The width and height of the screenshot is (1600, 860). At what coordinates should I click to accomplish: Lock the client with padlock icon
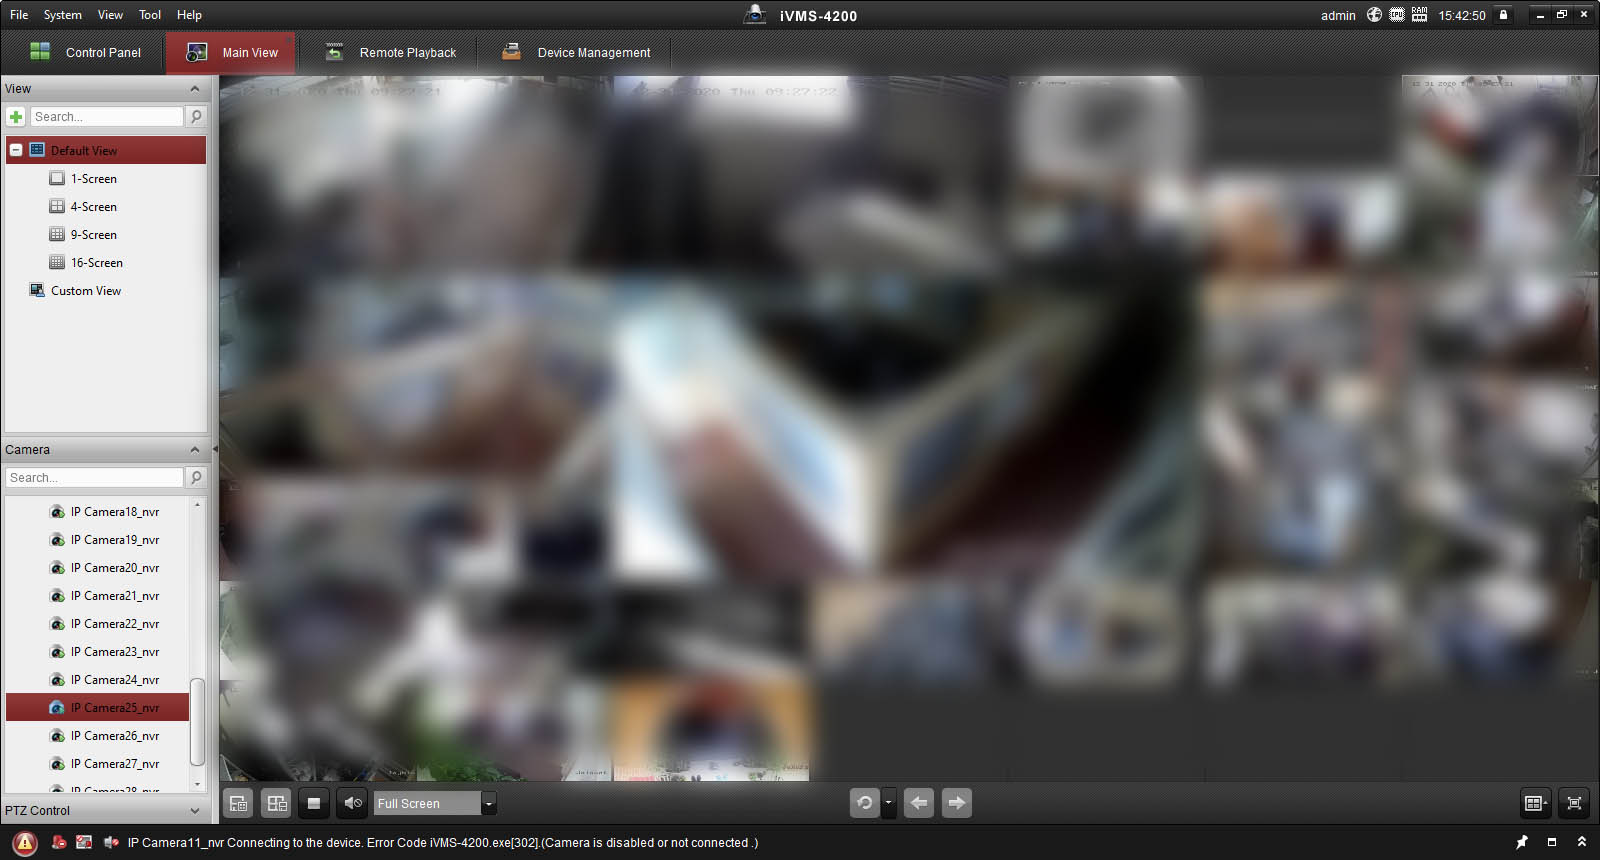(x=1503, y=15)
